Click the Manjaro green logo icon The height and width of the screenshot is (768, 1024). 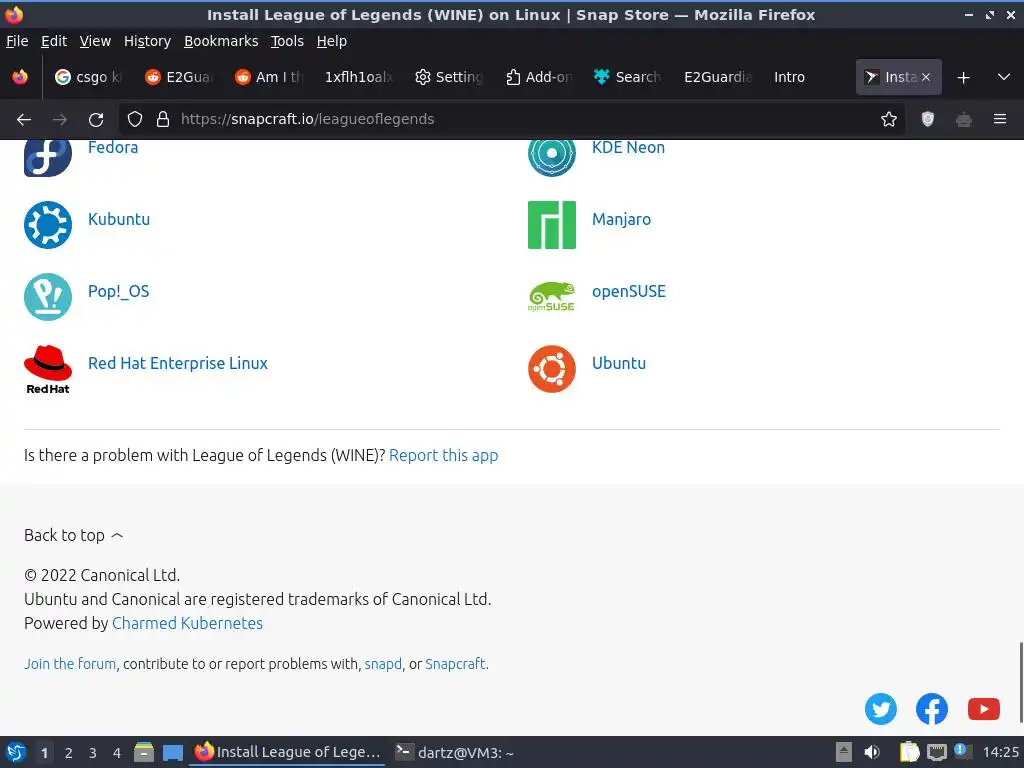click(552, 225)
